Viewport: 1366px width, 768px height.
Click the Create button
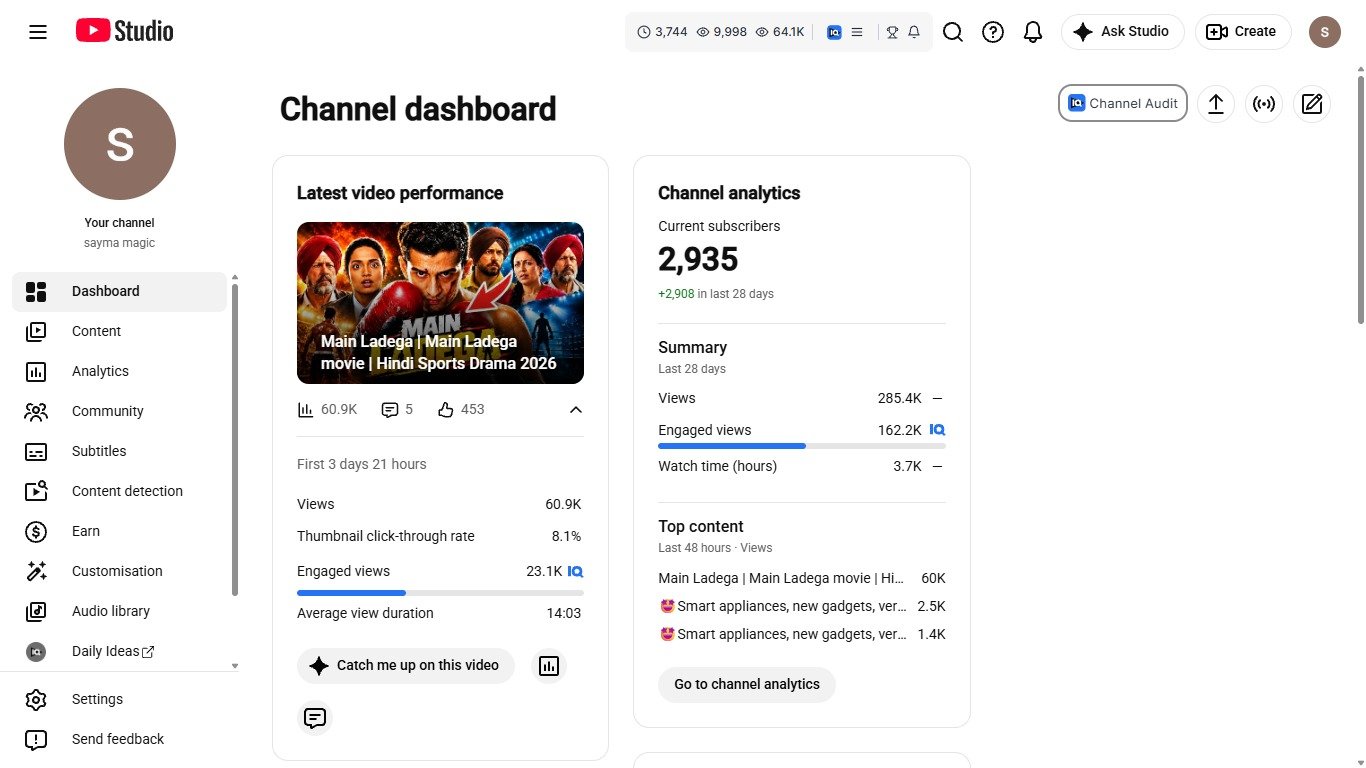(x=1243, y=32)
